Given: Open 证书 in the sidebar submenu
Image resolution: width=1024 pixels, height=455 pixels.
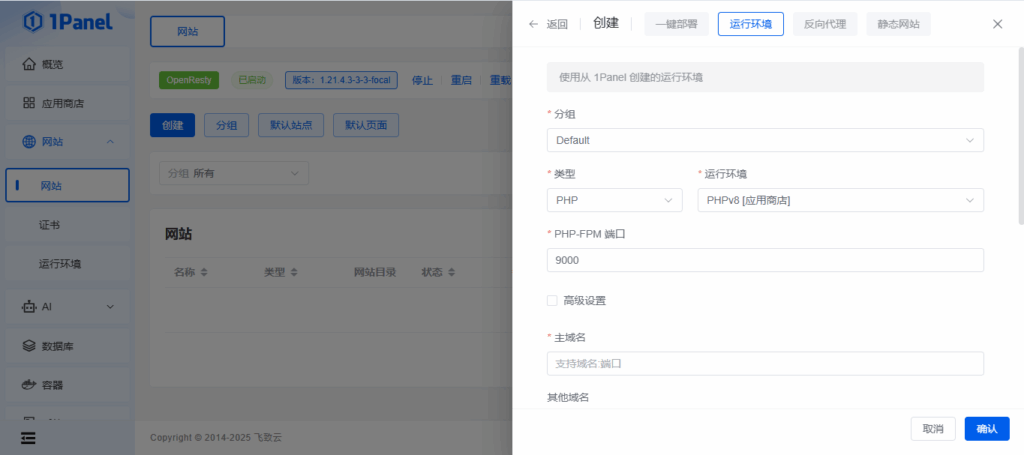Looking at the screenshot, I should 50,225.
